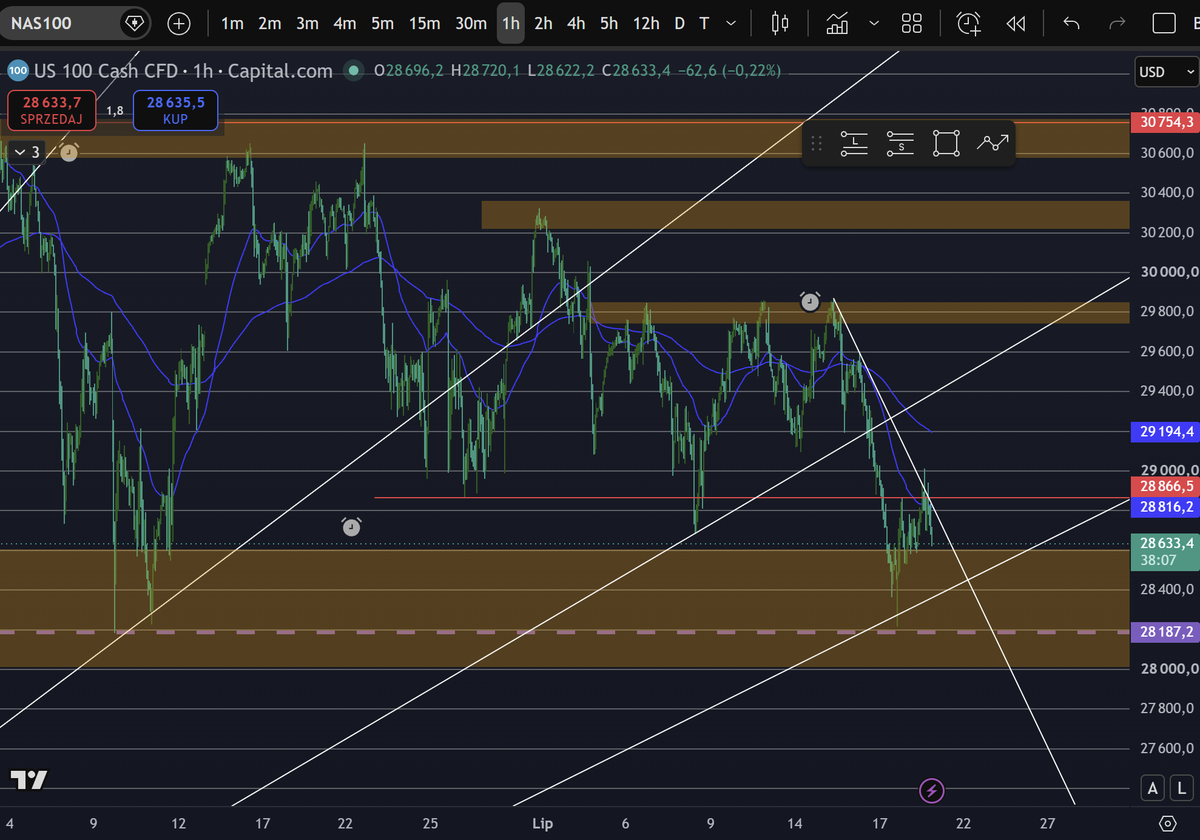Image resolution: width=1200 pixels, height=840 pixels.
Task: Click the TradingView logo
Action: click(x=27, y=780)
